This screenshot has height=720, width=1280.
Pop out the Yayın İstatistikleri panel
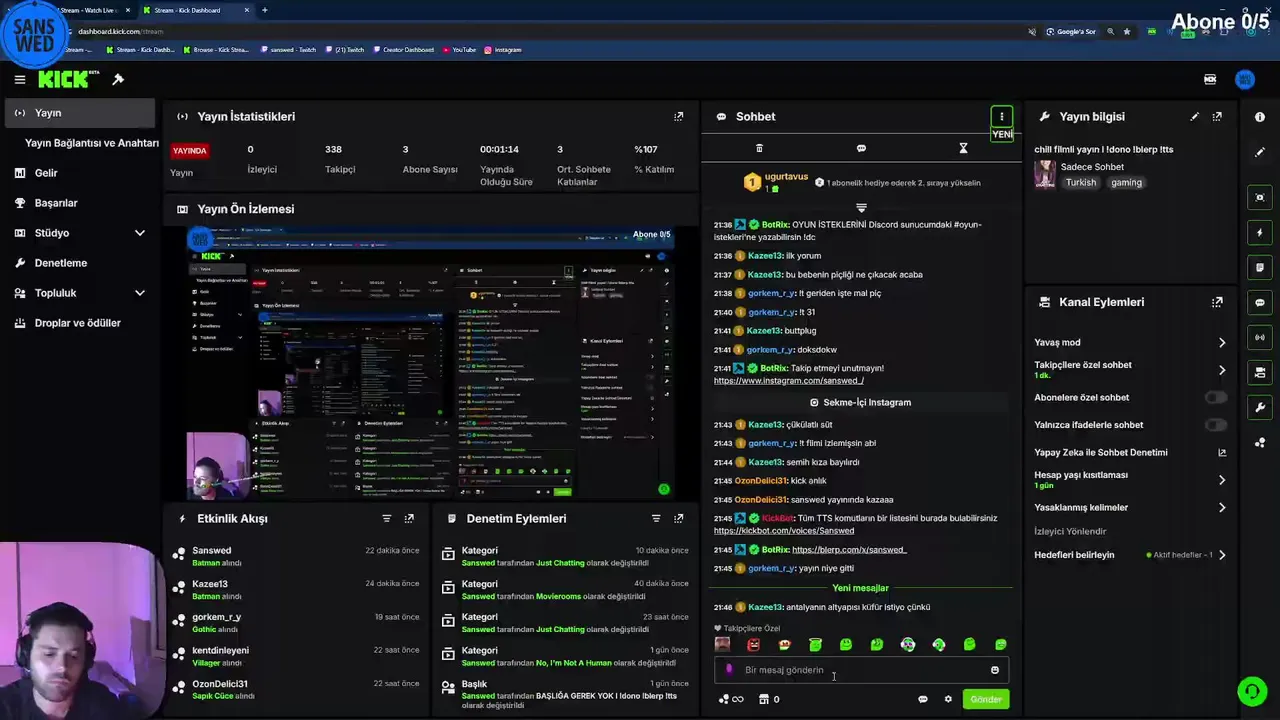(679, 116)
